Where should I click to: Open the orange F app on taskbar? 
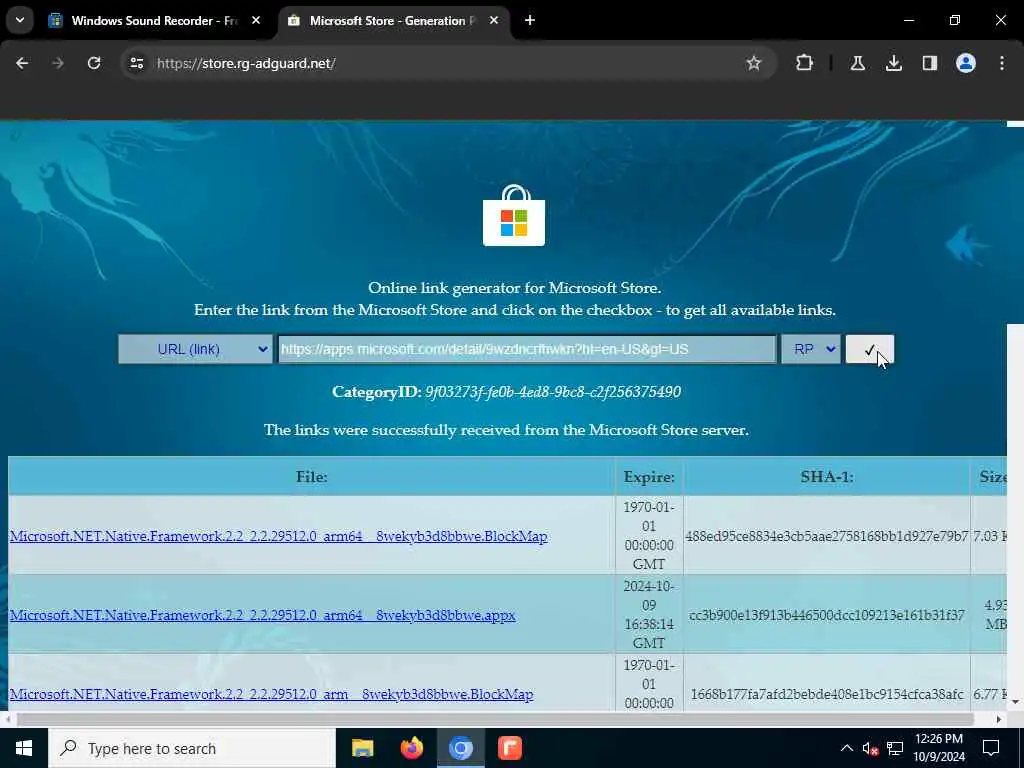click(x=509, y=748)
